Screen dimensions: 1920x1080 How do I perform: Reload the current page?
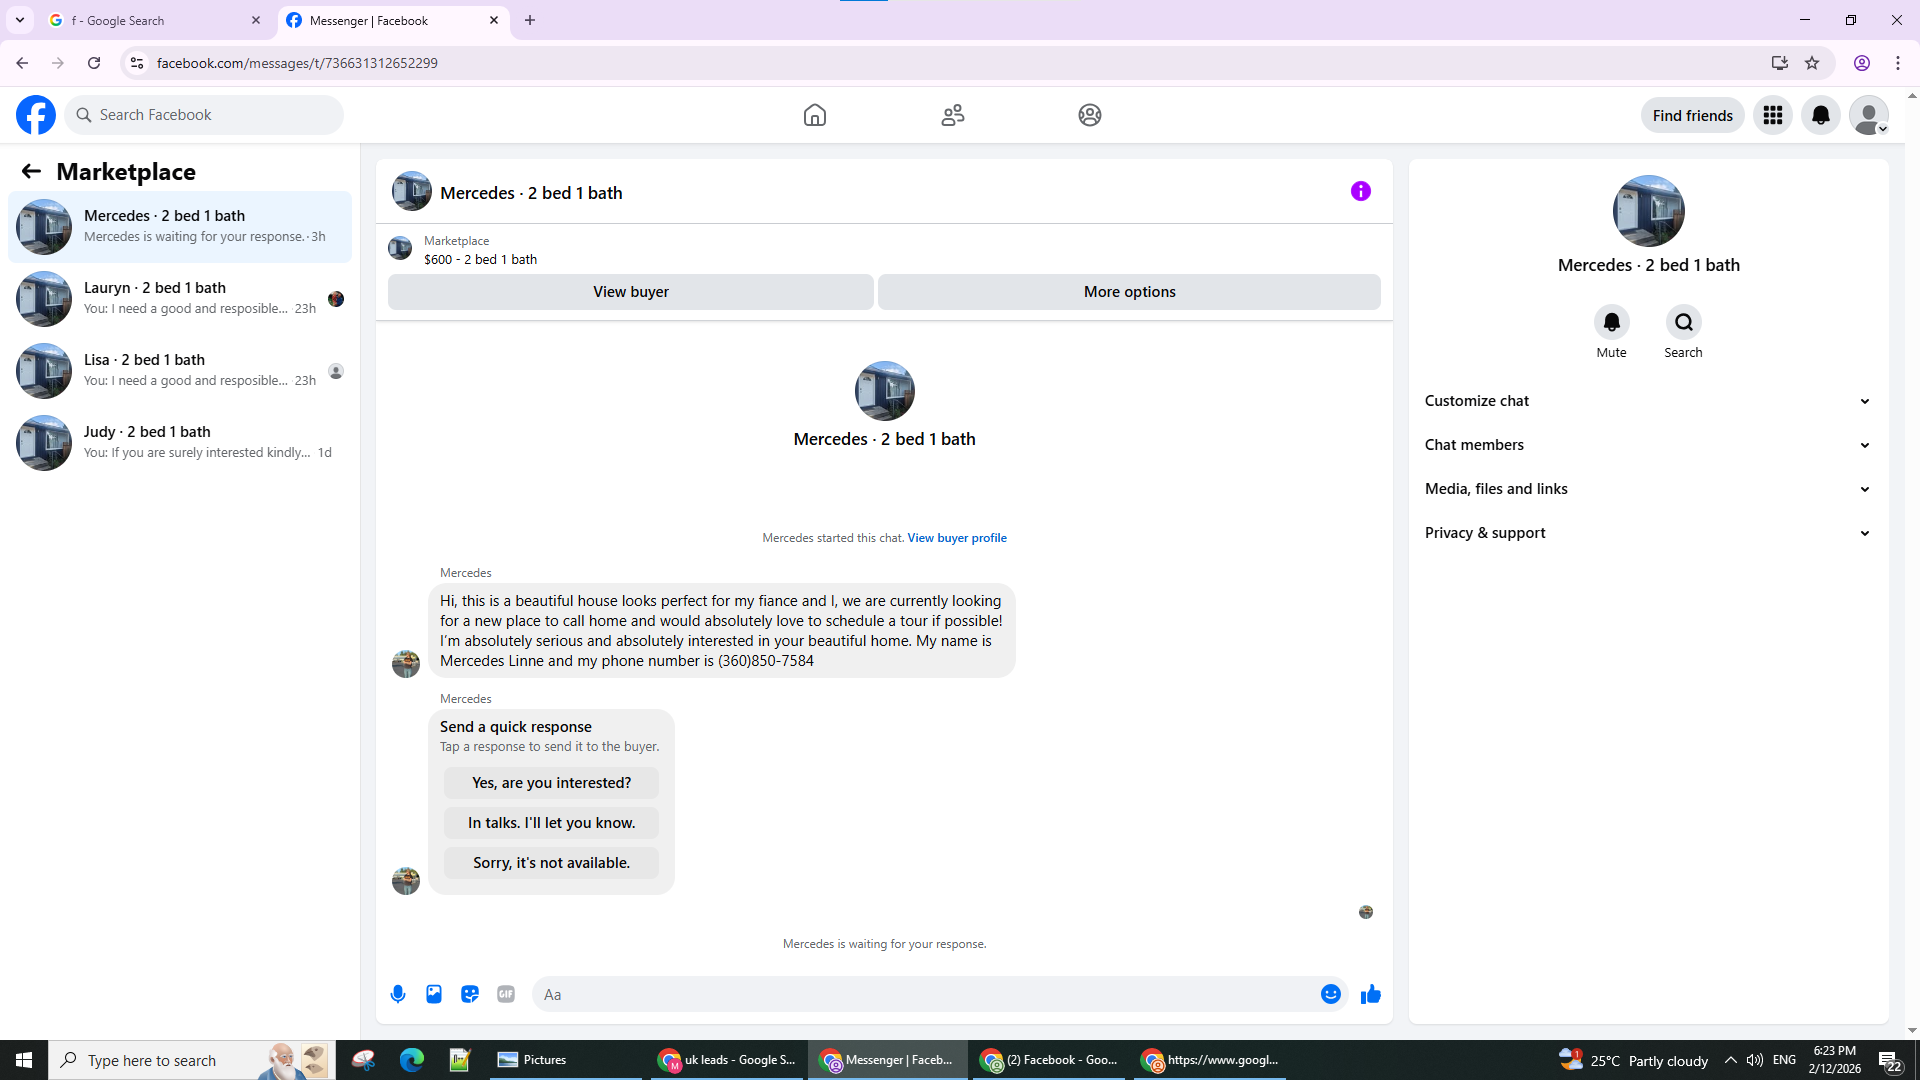pyautogui.click(x=94, y=63)
